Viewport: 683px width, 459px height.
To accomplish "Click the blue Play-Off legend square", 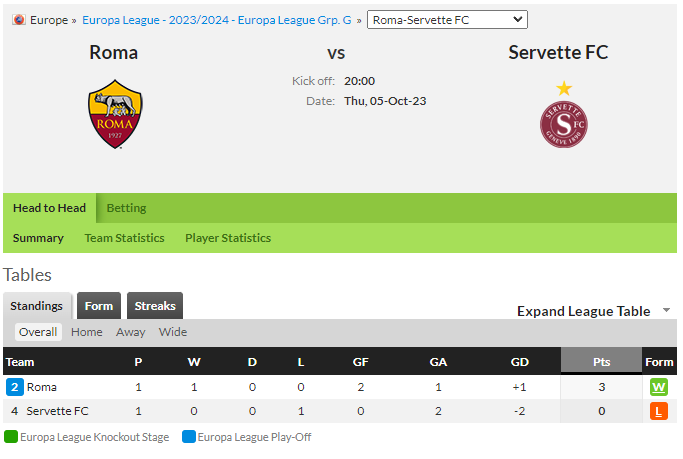I will [189, 436].
